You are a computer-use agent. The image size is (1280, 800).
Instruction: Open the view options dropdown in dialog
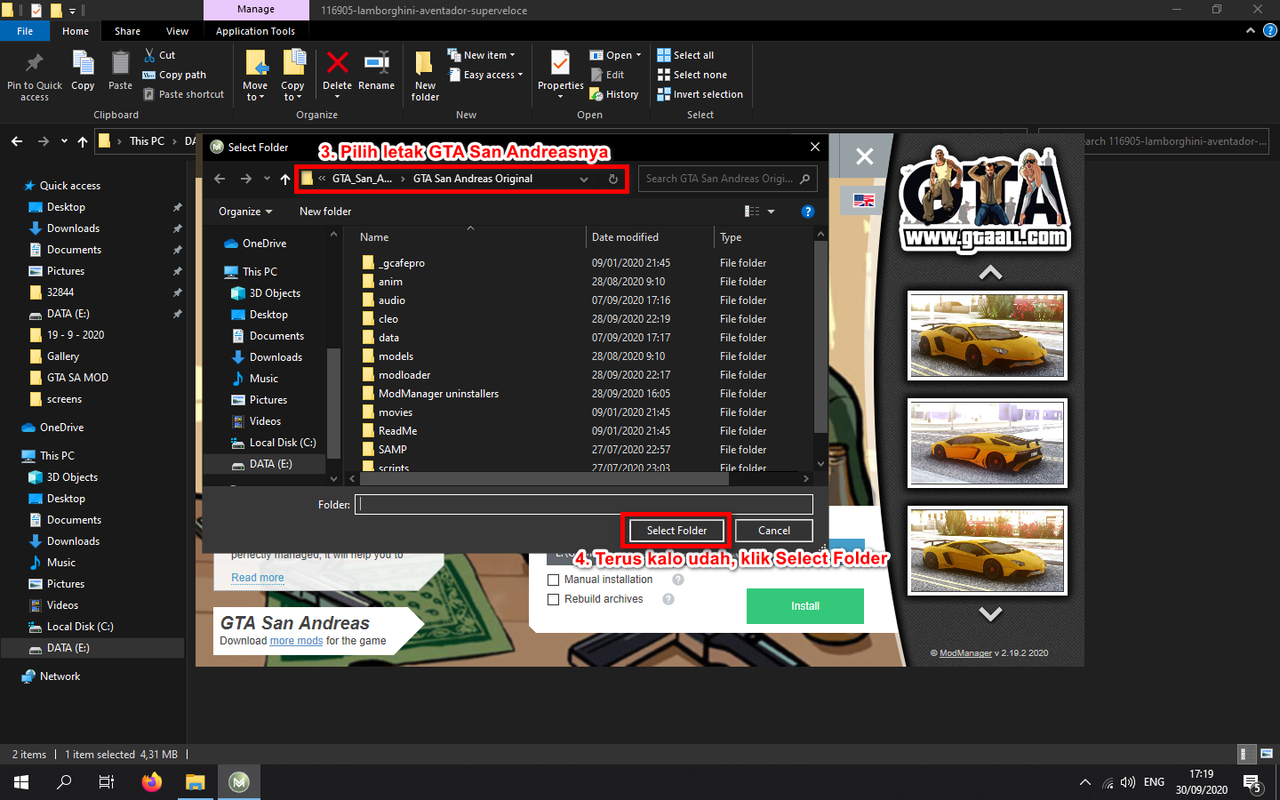coord(771,212)
